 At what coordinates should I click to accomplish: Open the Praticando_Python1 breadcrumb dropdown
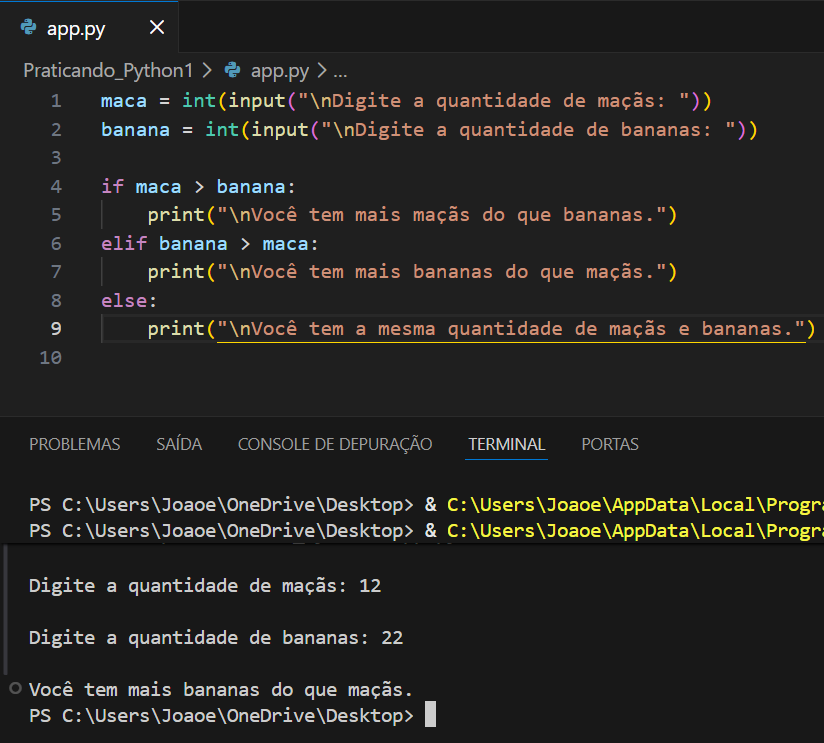click(107, 70)
